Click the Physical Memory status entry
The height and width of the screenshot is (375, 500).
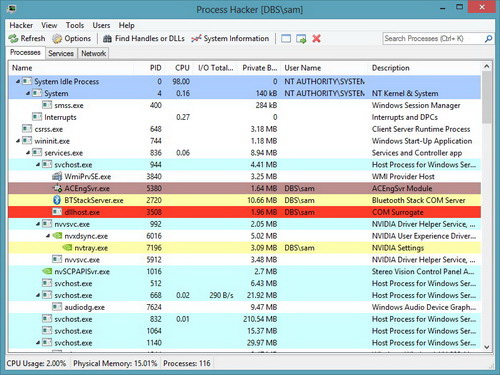point(115,363)
